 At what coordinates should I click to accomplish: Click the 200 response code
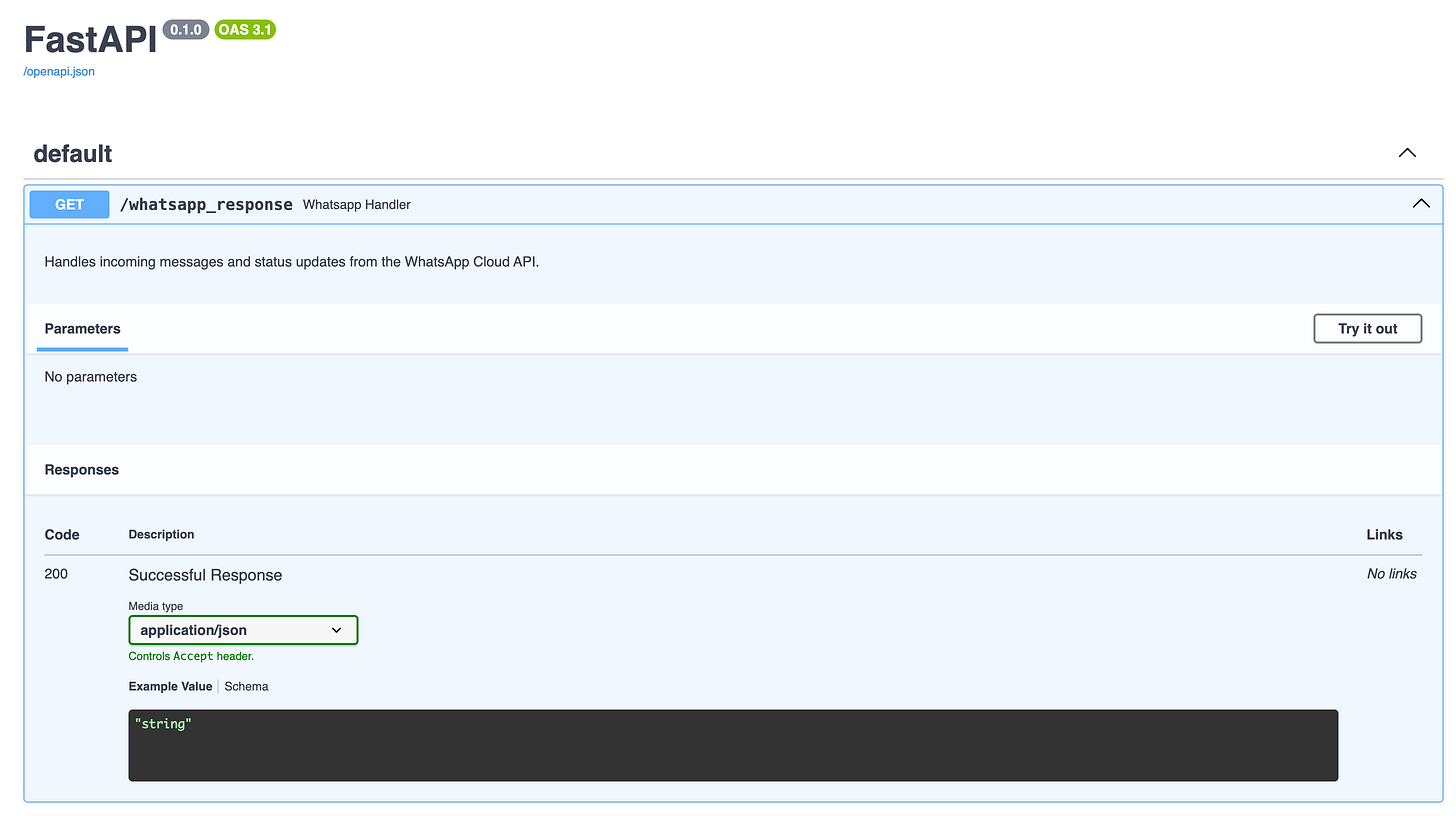(x=56, y=574)
